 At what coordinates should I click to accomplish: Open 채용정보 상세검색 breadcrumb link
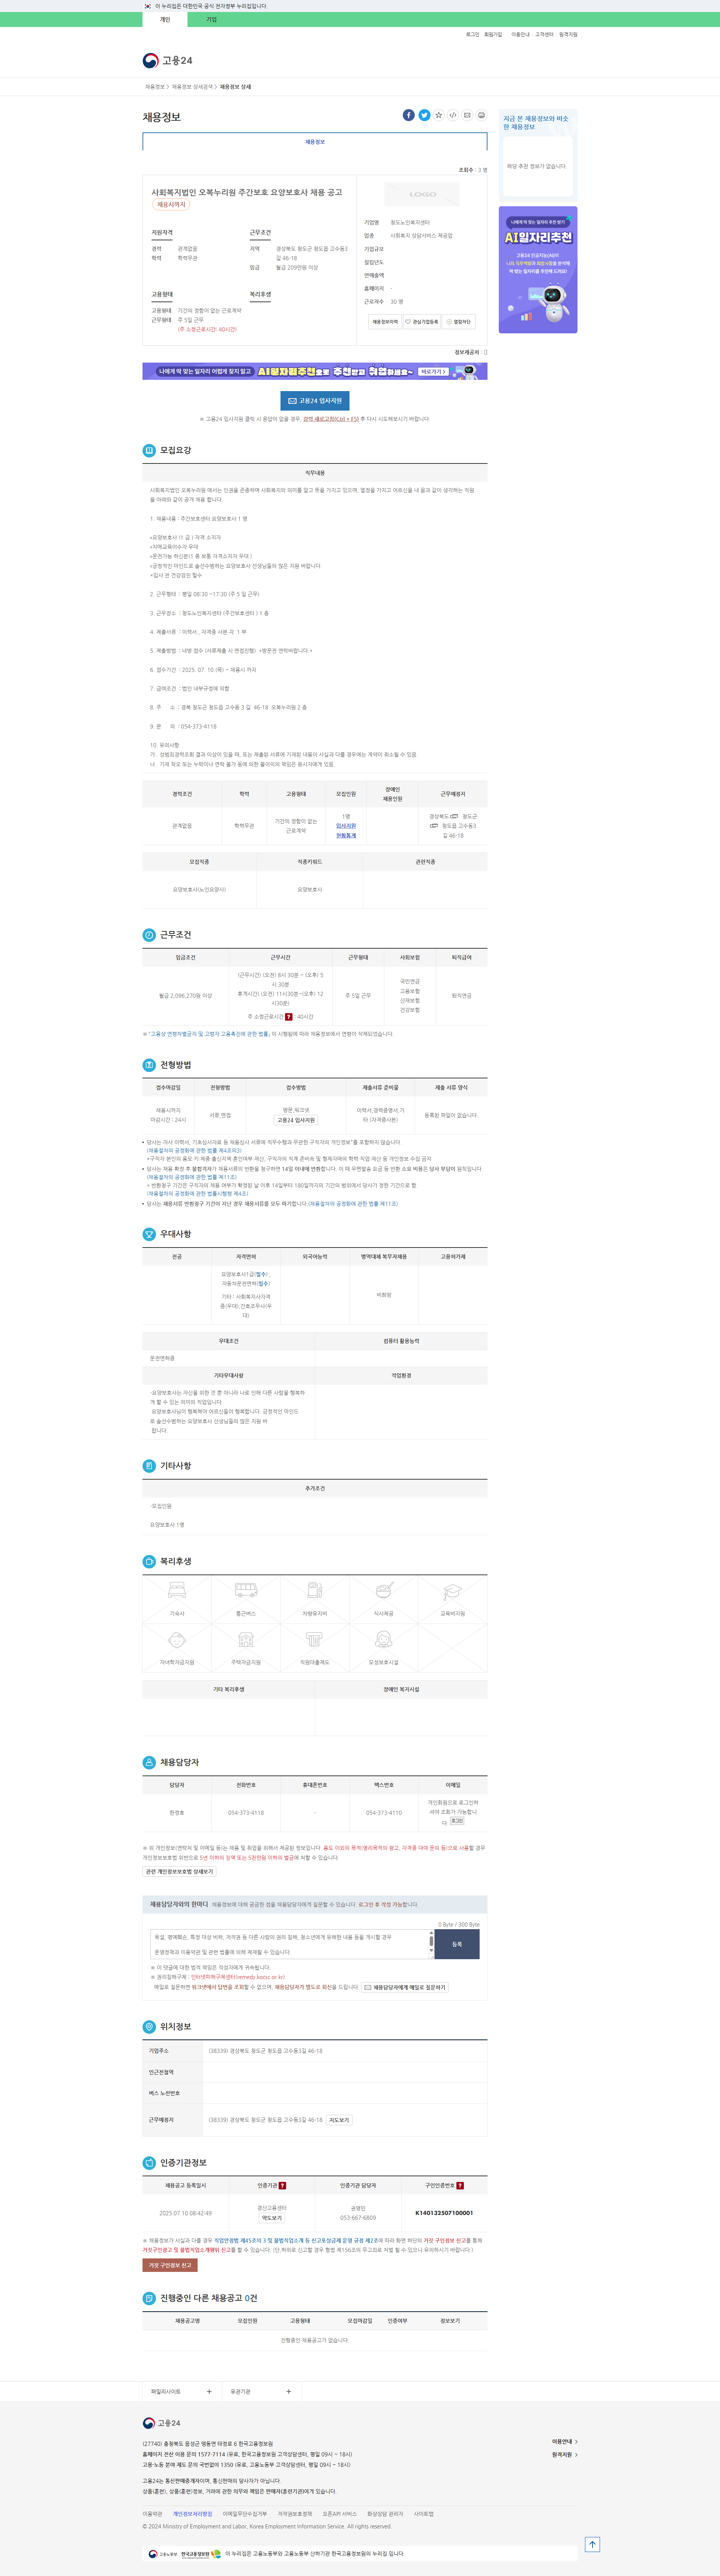[x=192, y=87]
